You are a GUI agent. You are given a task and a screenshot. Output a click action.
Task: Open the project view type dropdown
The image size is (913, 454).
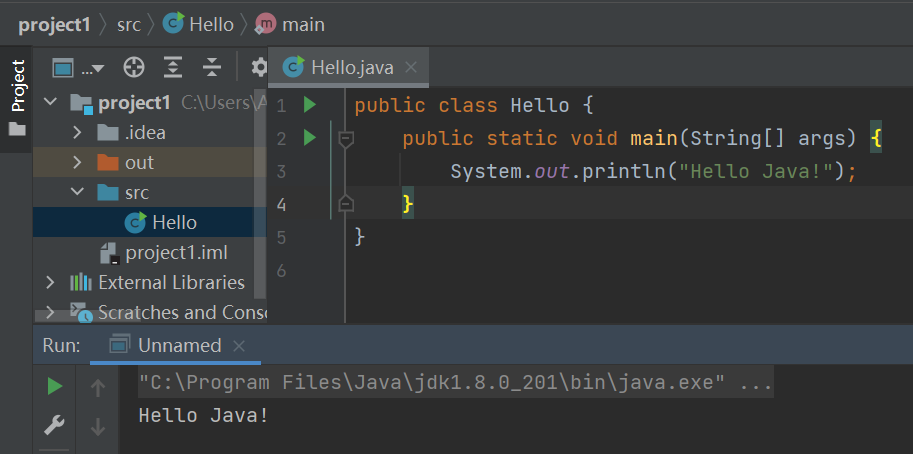tap(78, 68)
